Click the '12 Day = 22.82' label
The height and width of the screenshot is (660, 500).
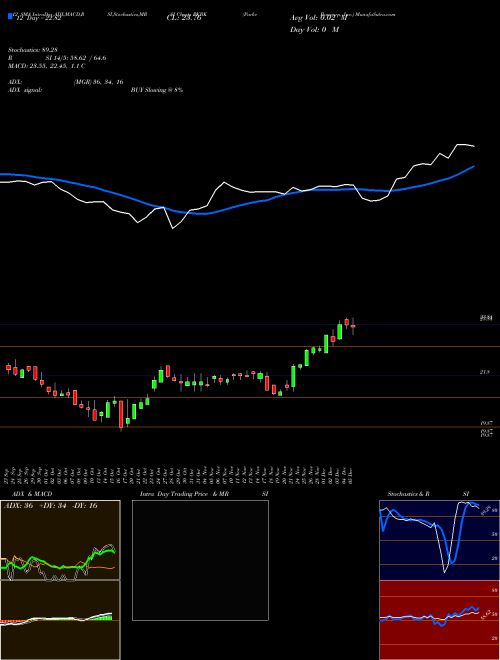[37, 18]
